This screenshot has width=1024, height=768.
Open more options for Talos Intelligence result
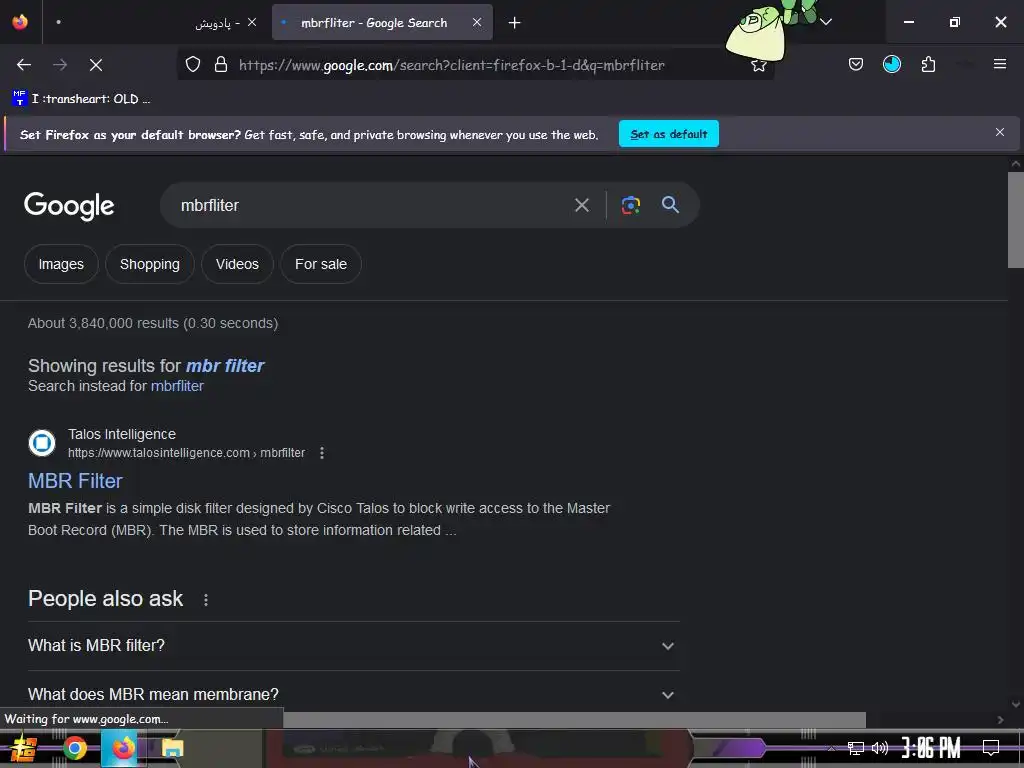(321, 453)
